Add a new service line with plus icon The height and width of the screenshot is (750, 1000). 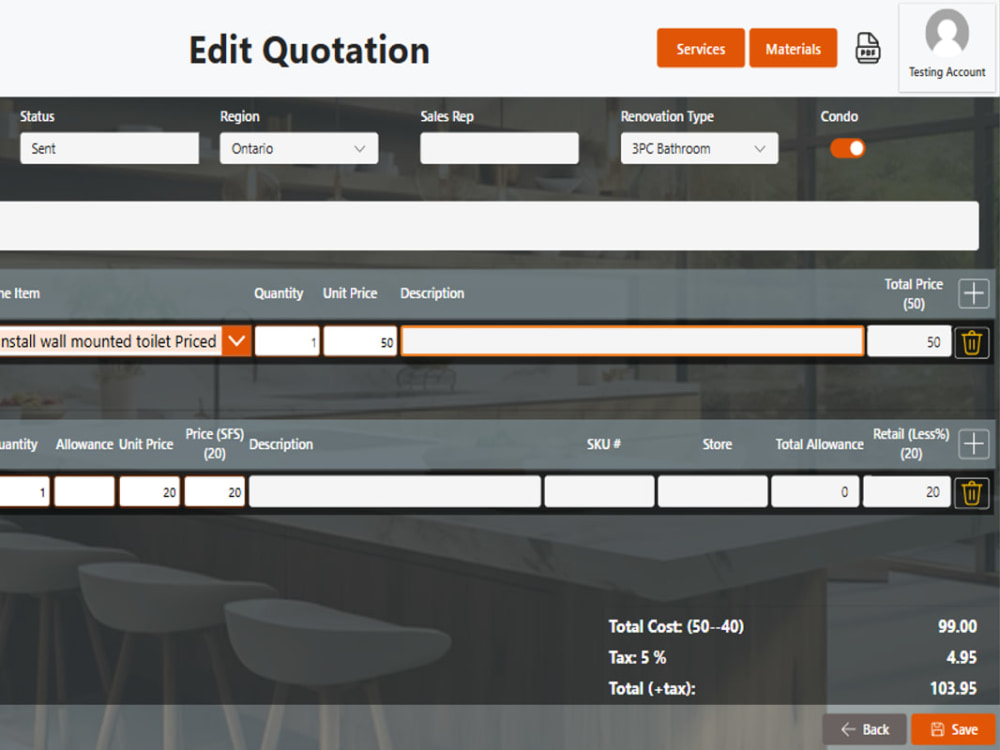(973, 293)
